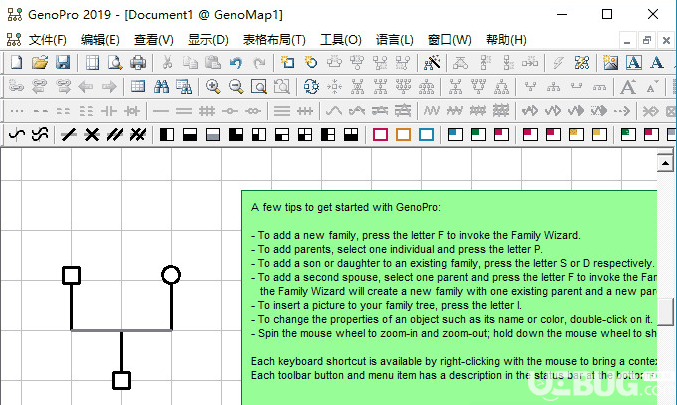Select the mother circle on the canvas
The width and height of the screenshot is (677, 405).
click(171, 275)
